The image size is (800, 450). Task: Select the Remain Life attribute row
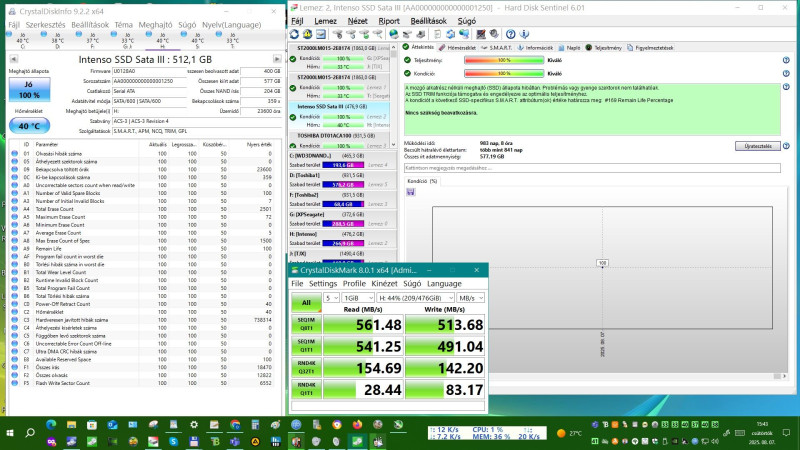coord(144,248)
